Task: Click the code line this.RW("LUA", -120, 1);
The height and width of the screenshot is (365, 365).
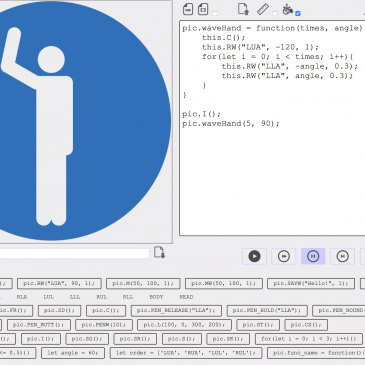Action: (260, 47)
